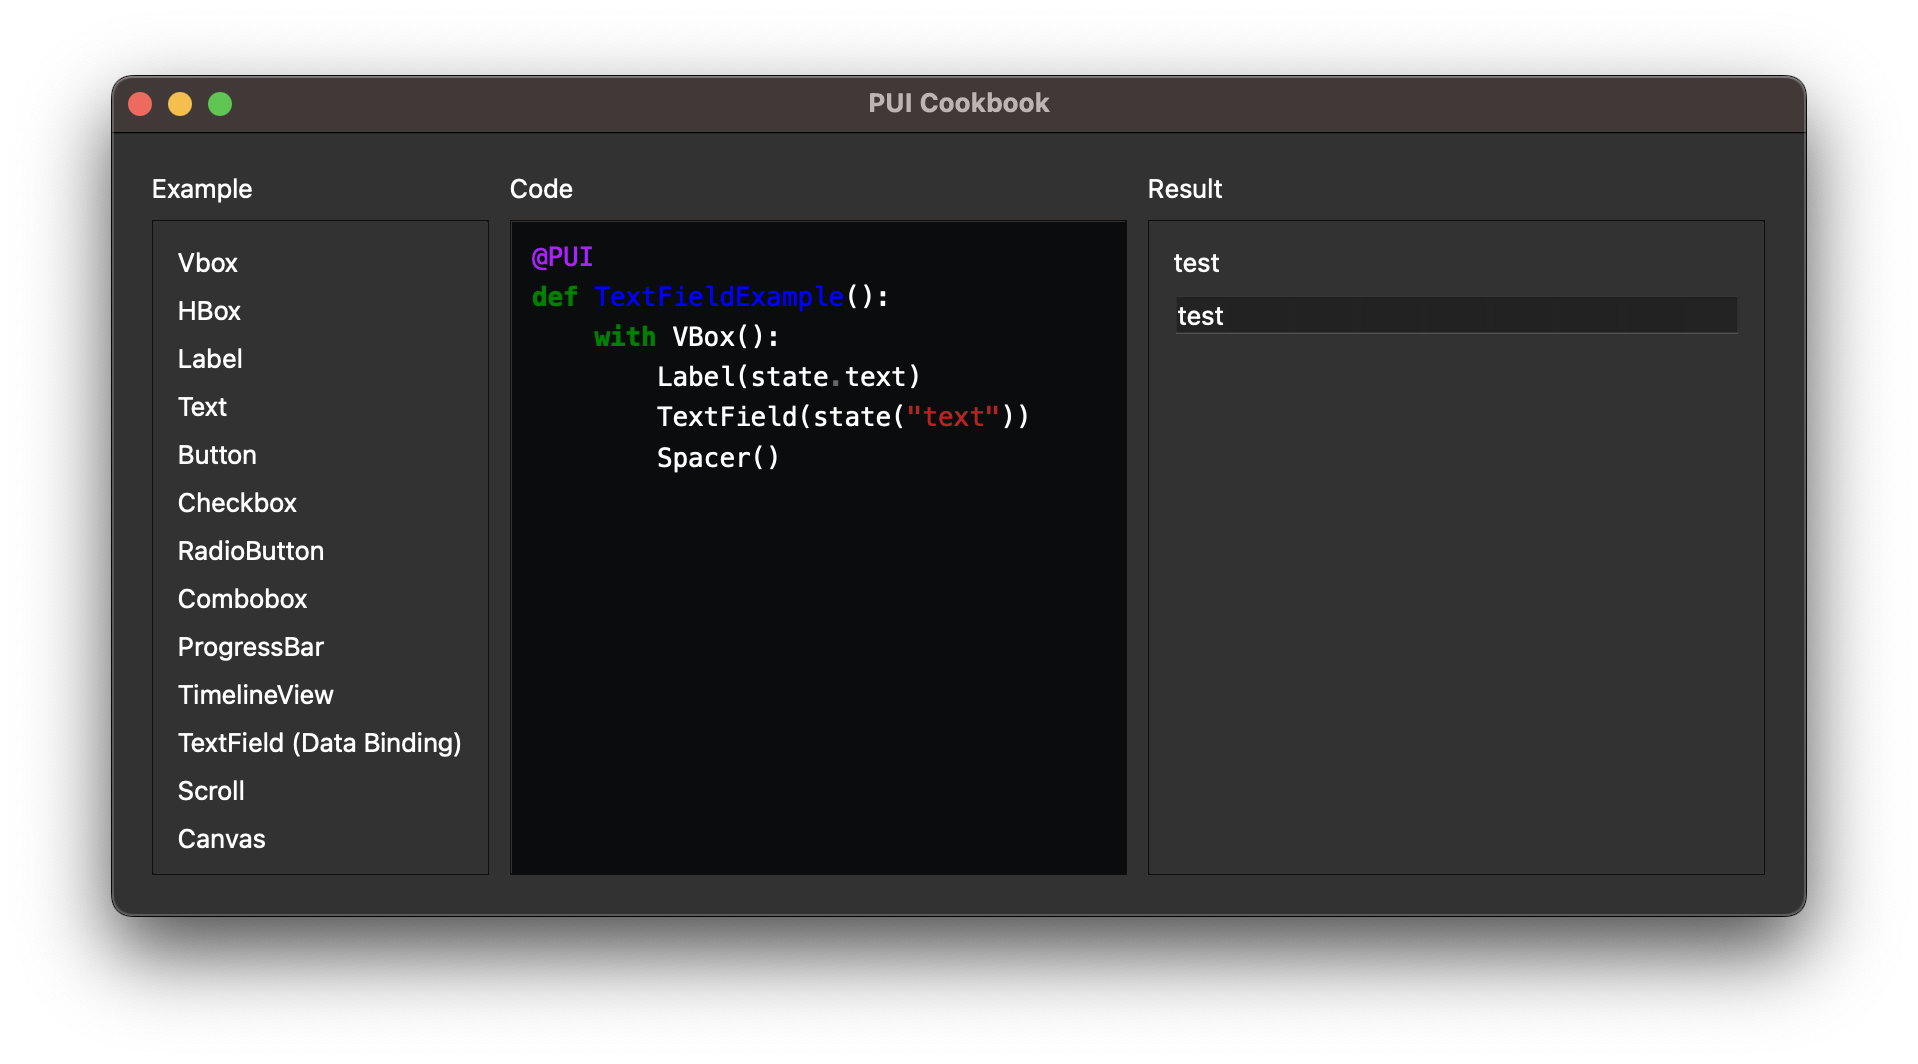
Task: Select the Vbox example
Action: click(208, 263)
